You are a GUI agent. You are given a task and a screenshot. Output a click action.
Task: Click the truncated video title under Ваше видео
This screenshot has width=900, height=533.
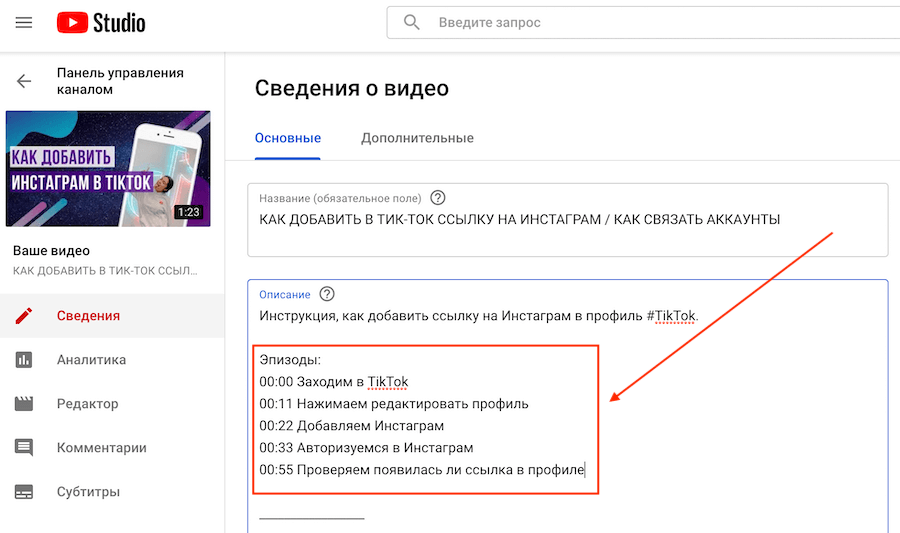[x=105, y=271]
